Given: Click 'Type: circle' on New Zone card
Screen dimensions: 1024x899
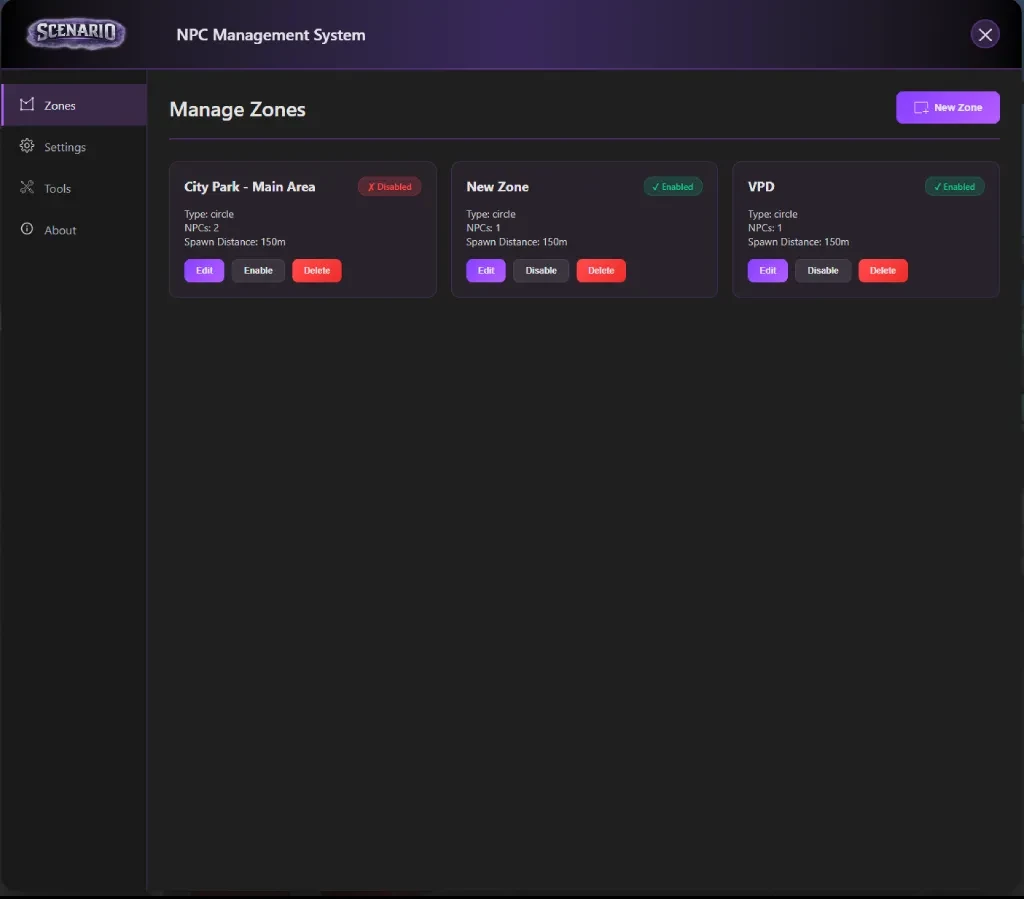Looking at the screenshot, I should point(490,214).
